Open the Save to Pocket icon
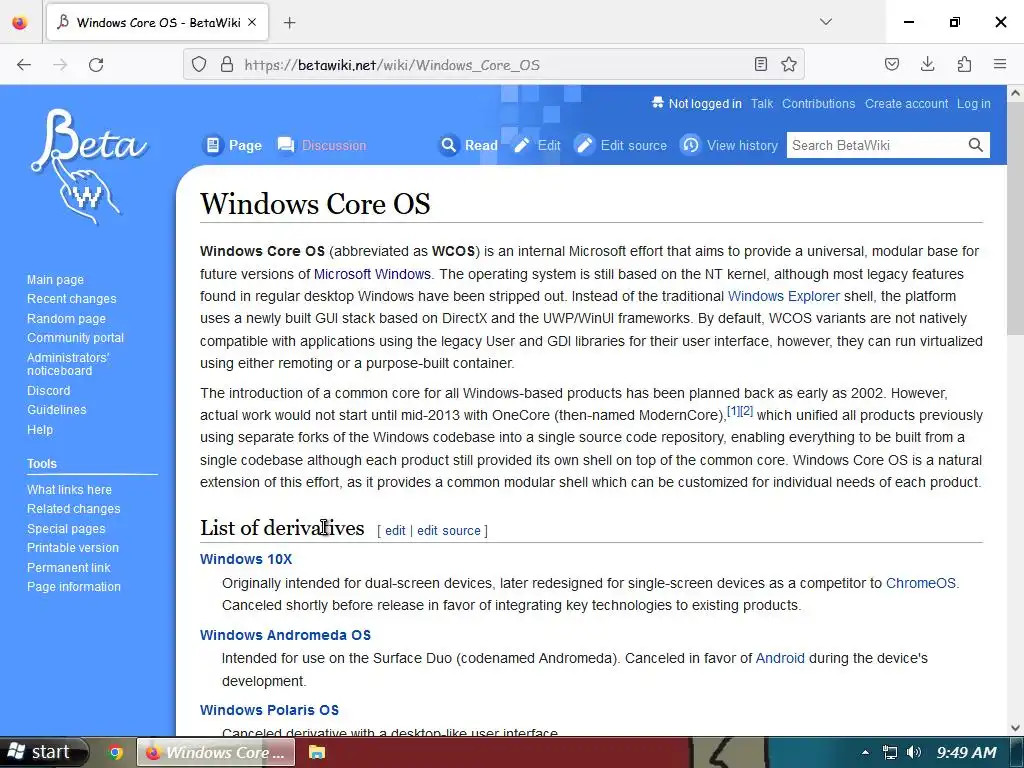The width and height of the screenshot is (1024, 768). (892, 64)
